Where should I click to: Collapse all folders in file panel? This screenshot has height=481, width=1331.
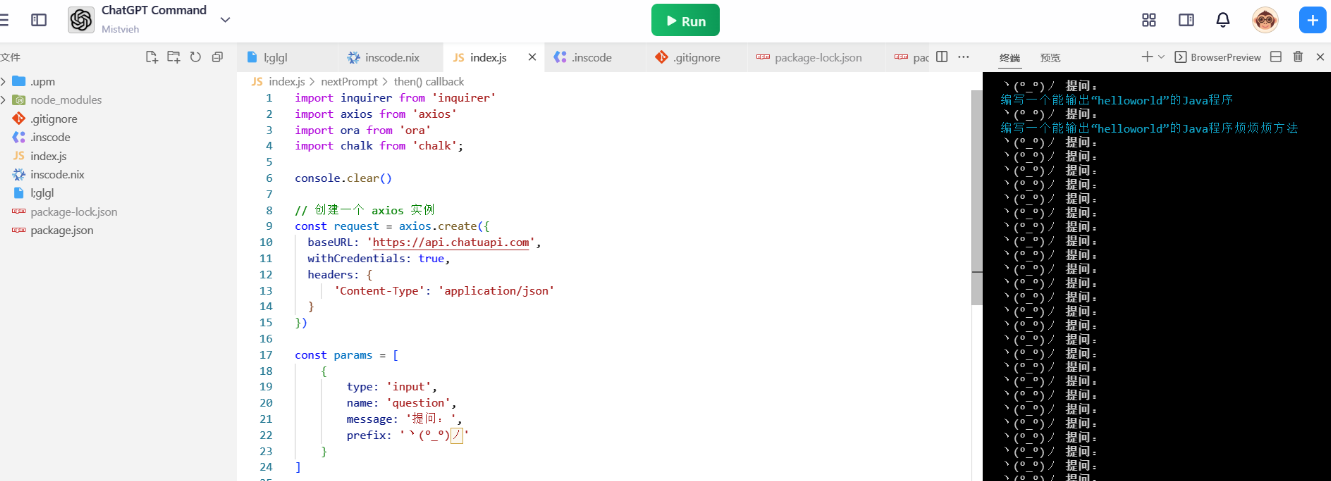(217, 57)
